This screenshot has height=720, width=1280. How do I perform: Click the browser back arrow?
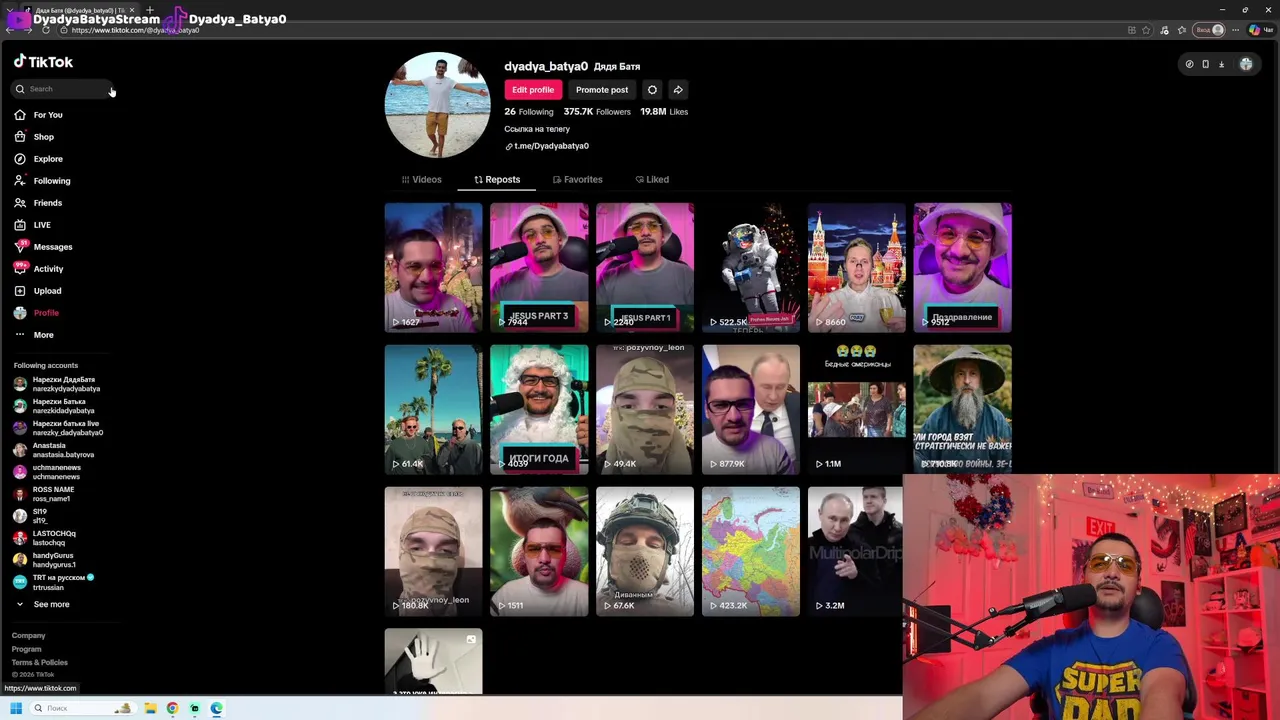[x=11, y=30]
